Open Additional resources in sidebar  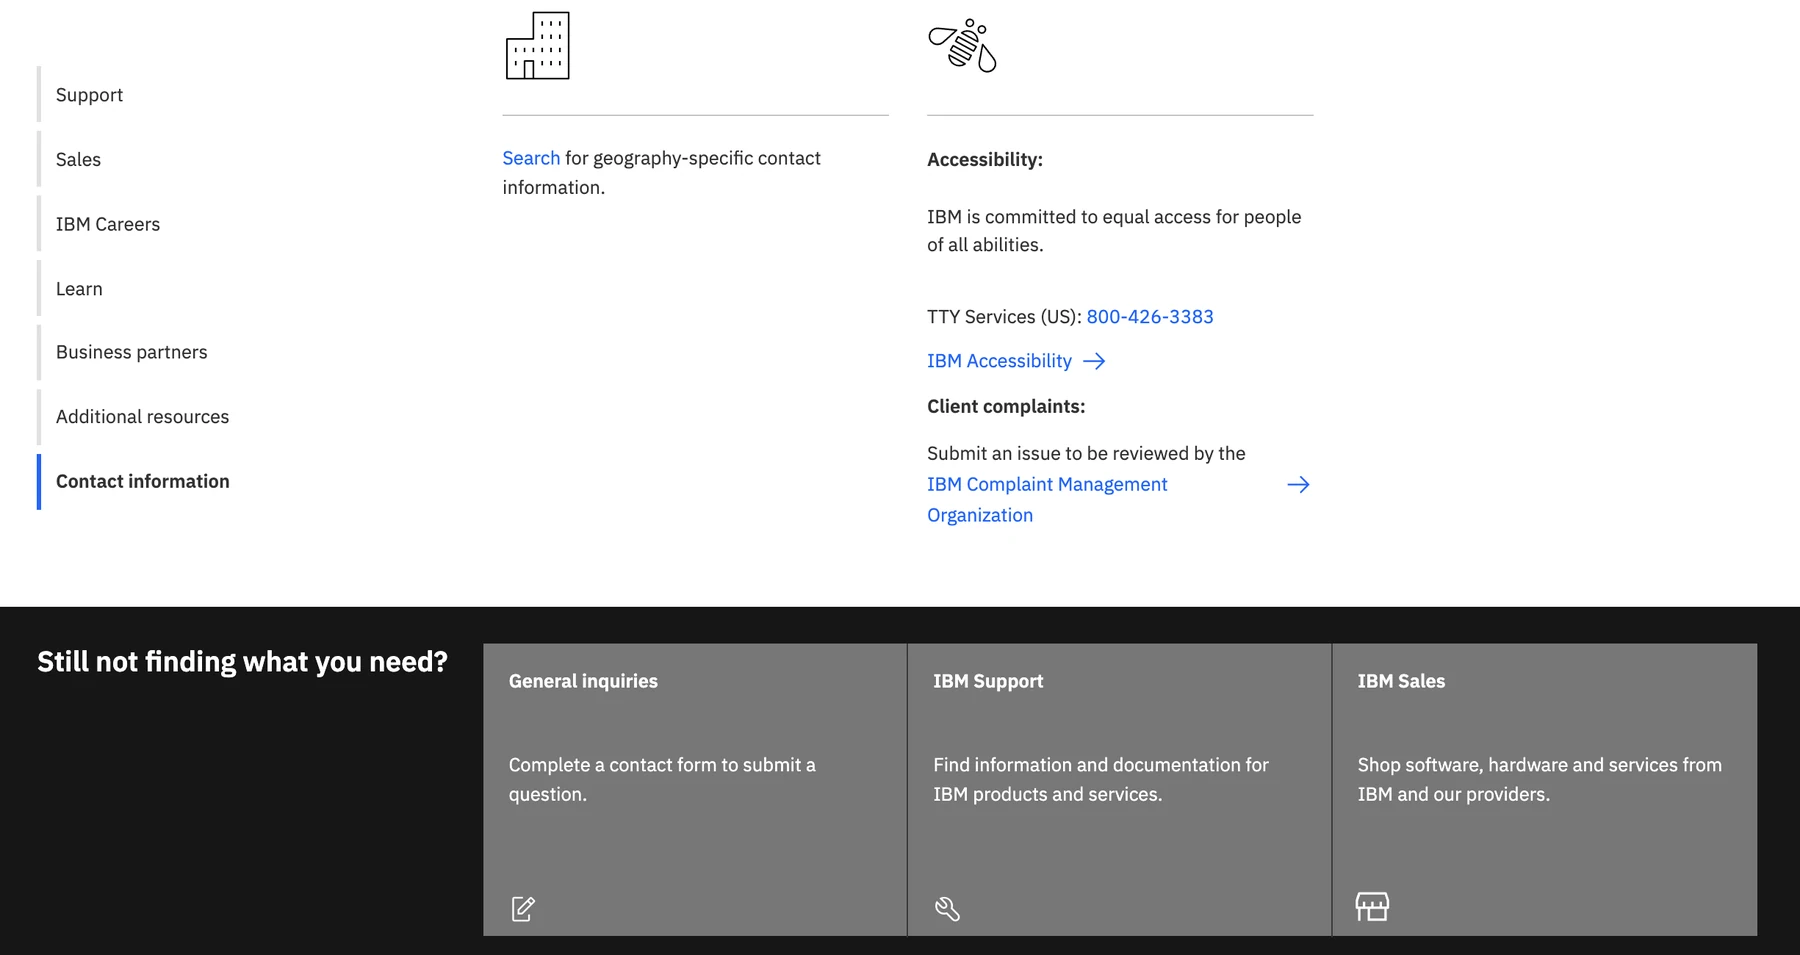(142, 417)
